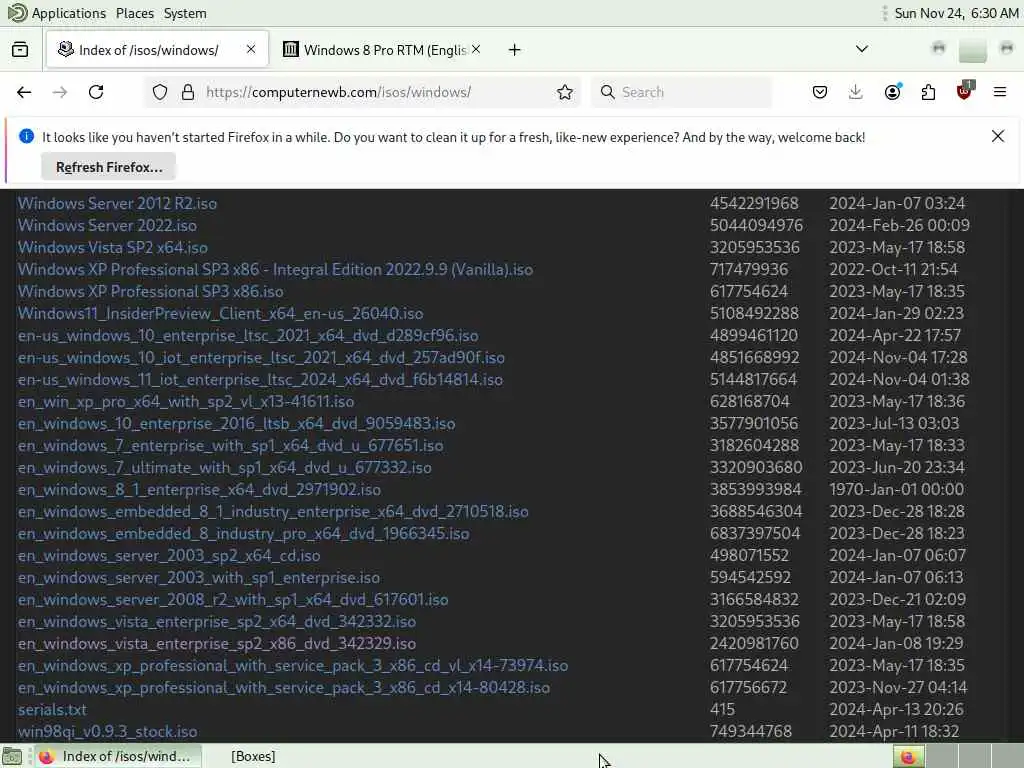Open Firefox account menu
Image resolution: width=1024 pixels, height=768 pixels.
point(892,92)
